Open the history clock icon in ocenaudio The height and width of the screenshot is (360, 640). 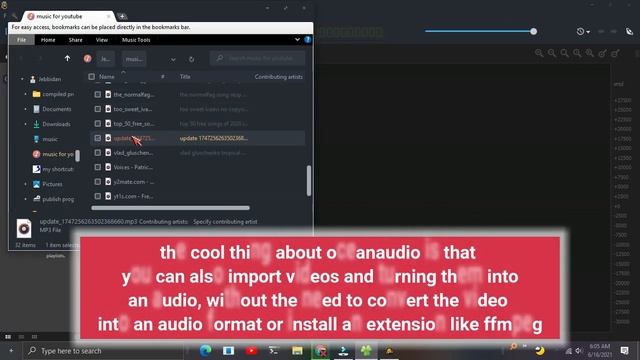[x=580, y=31]
